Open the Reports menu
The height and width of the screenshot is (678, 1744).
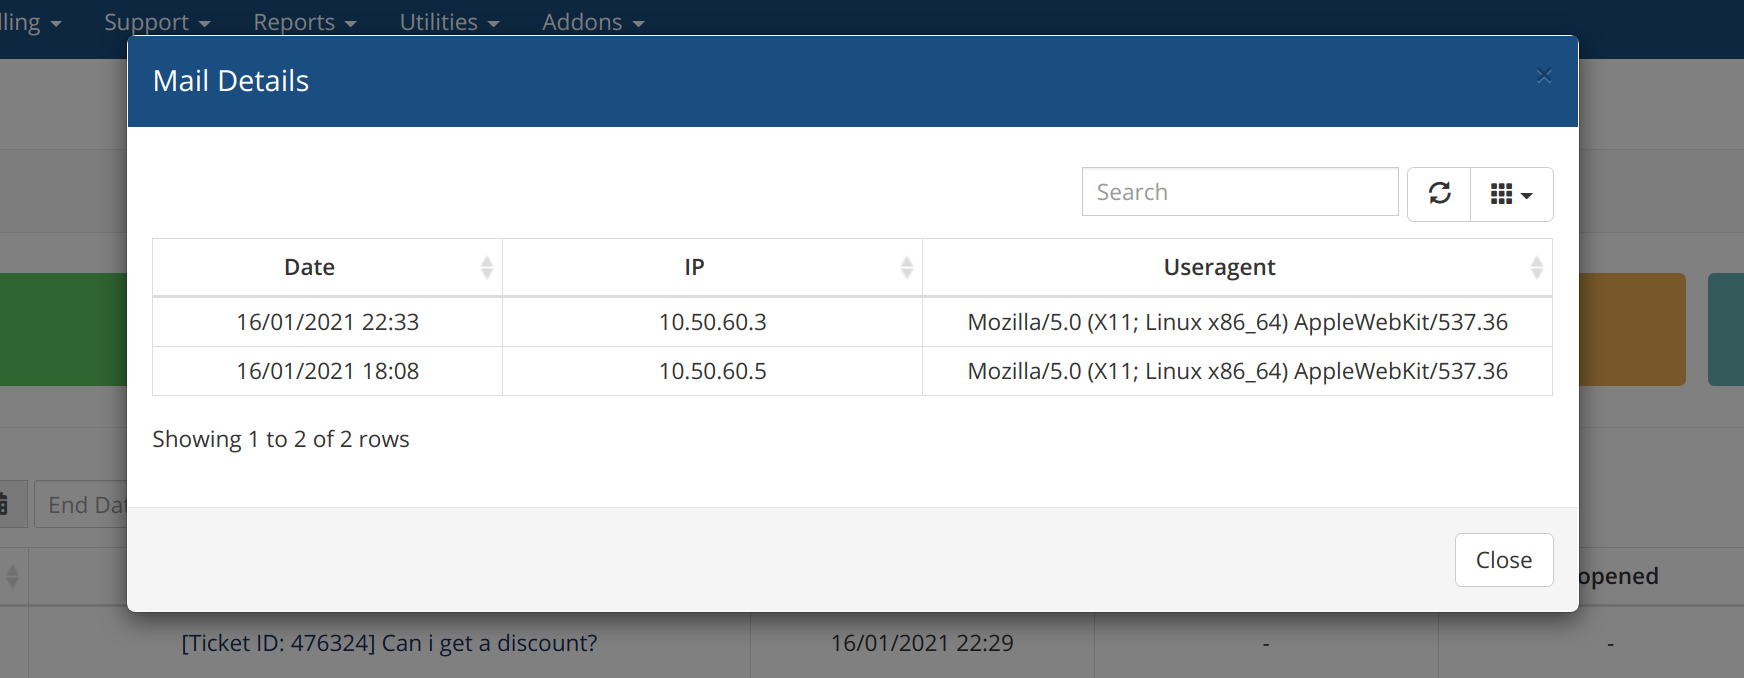point(305,22)
